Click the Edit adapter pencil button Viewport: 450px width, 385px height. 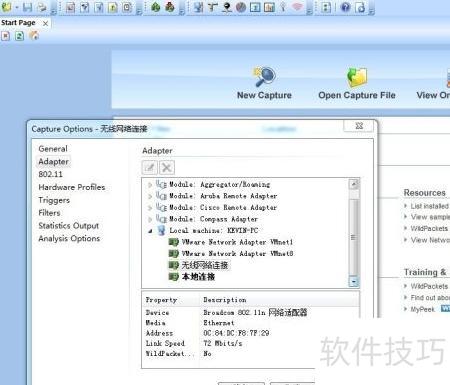click(149, 167)
